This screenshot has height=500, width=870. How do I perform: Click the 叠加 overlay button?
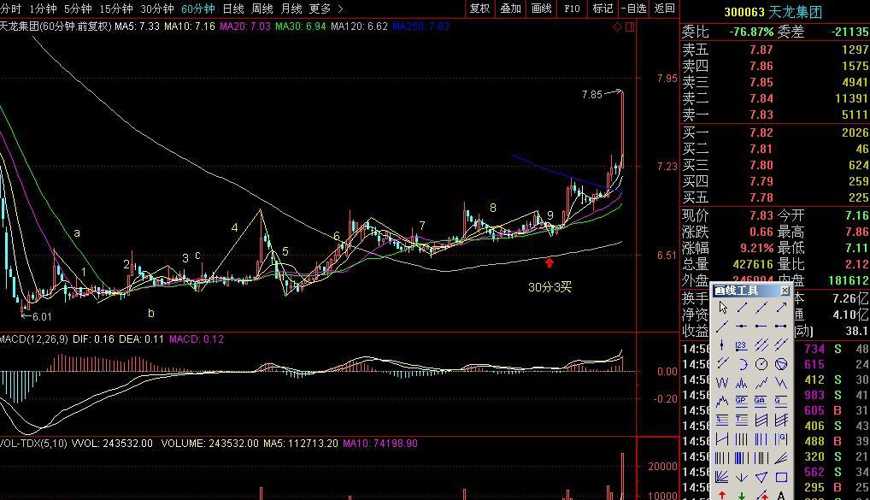coord(510,8)
